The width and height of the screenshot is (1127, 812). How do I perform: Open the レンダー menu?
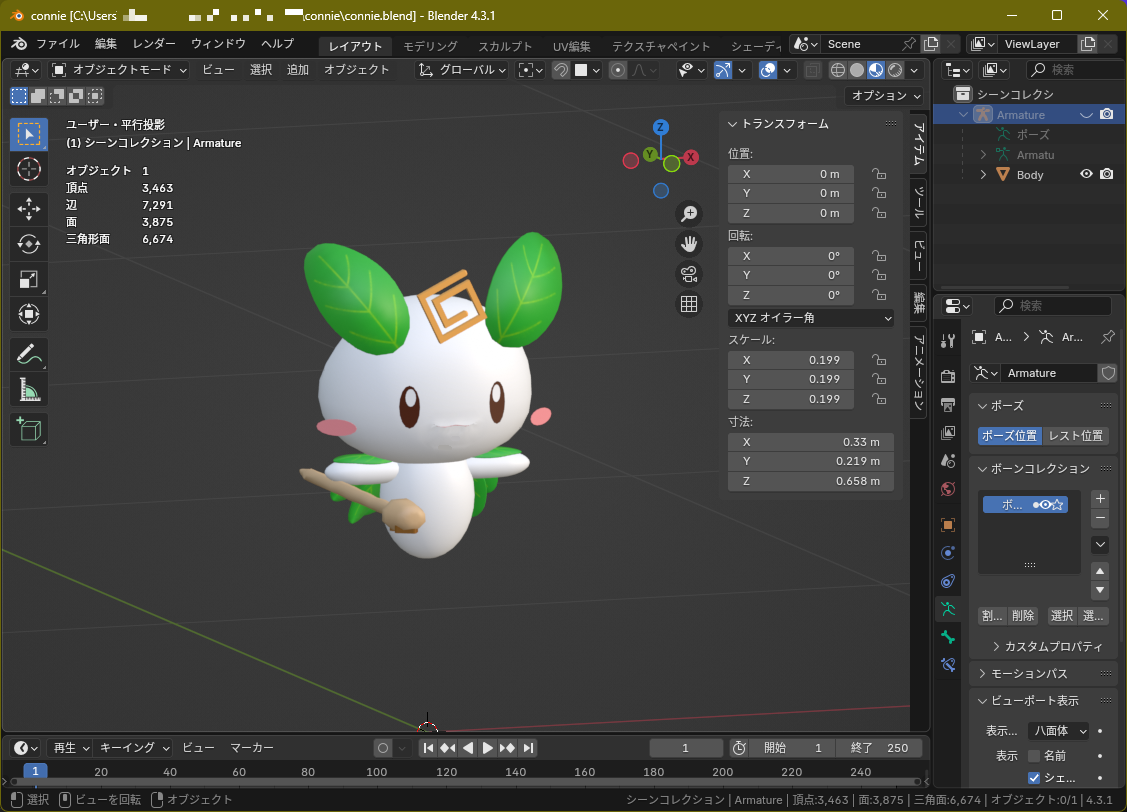(x=154, y=44)
